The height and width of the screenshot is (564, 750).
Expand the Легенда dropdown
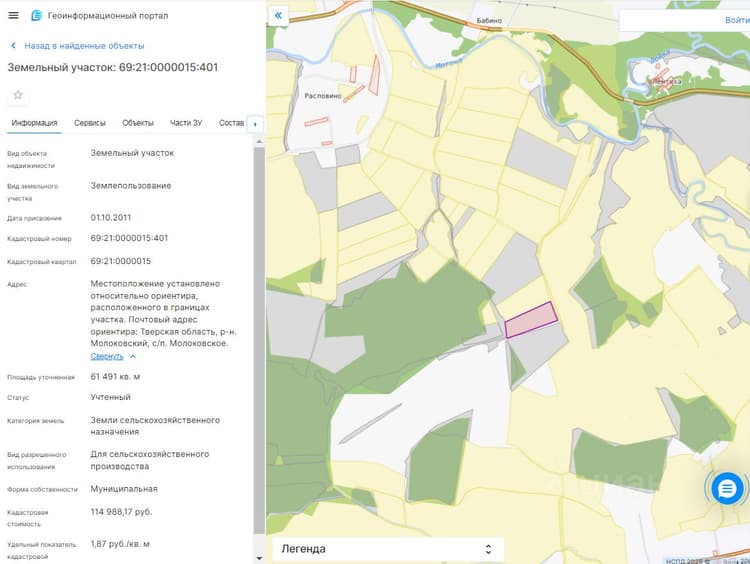click(x=388, y=549)
